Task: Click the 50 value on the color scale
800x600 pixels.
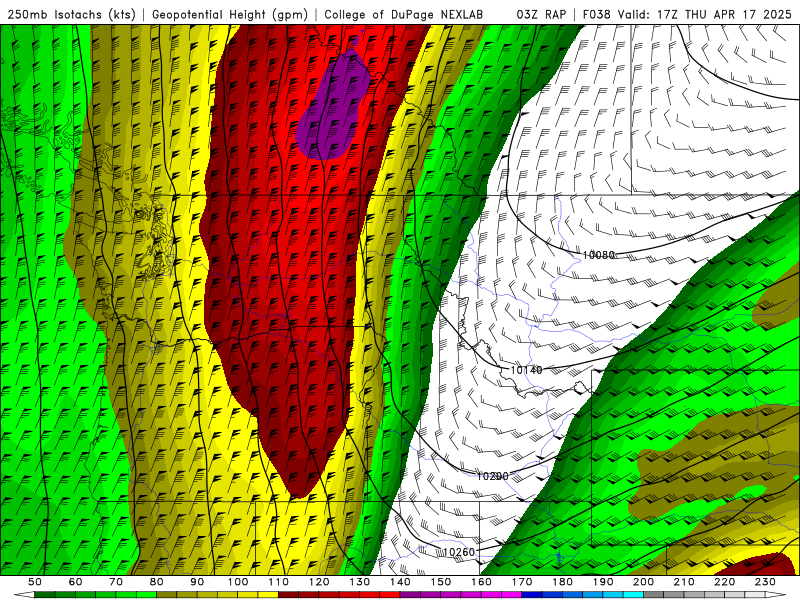Action: coord(35,582)
